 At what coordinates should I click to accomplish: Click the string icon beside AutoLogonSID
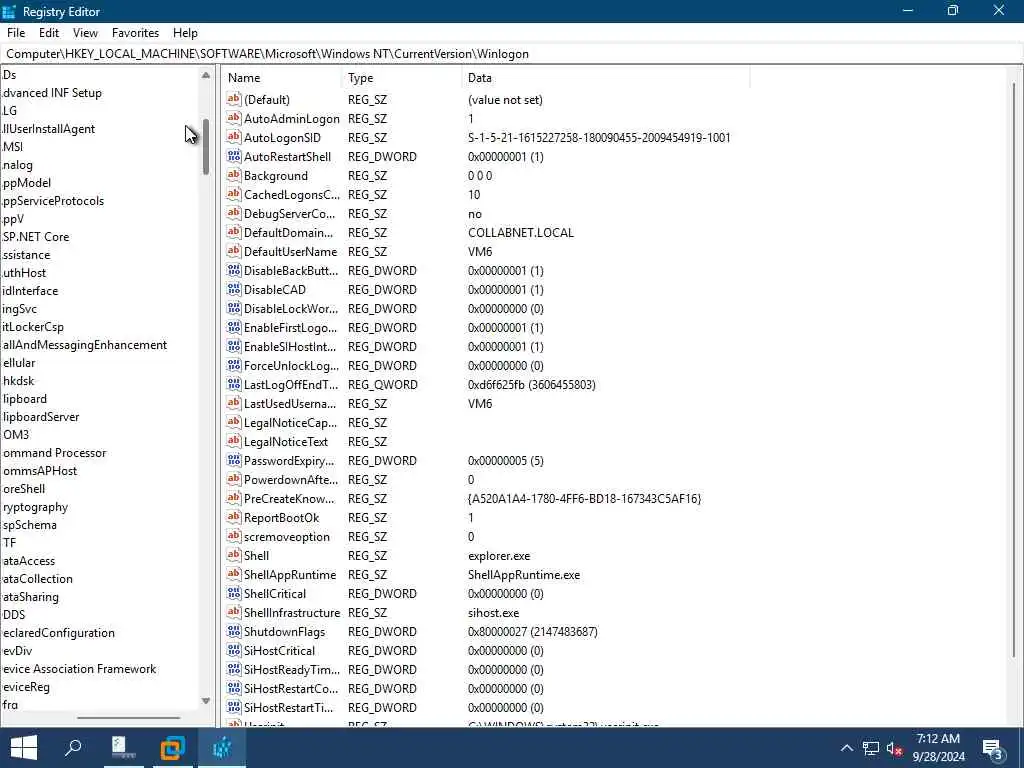coord(233,137)
